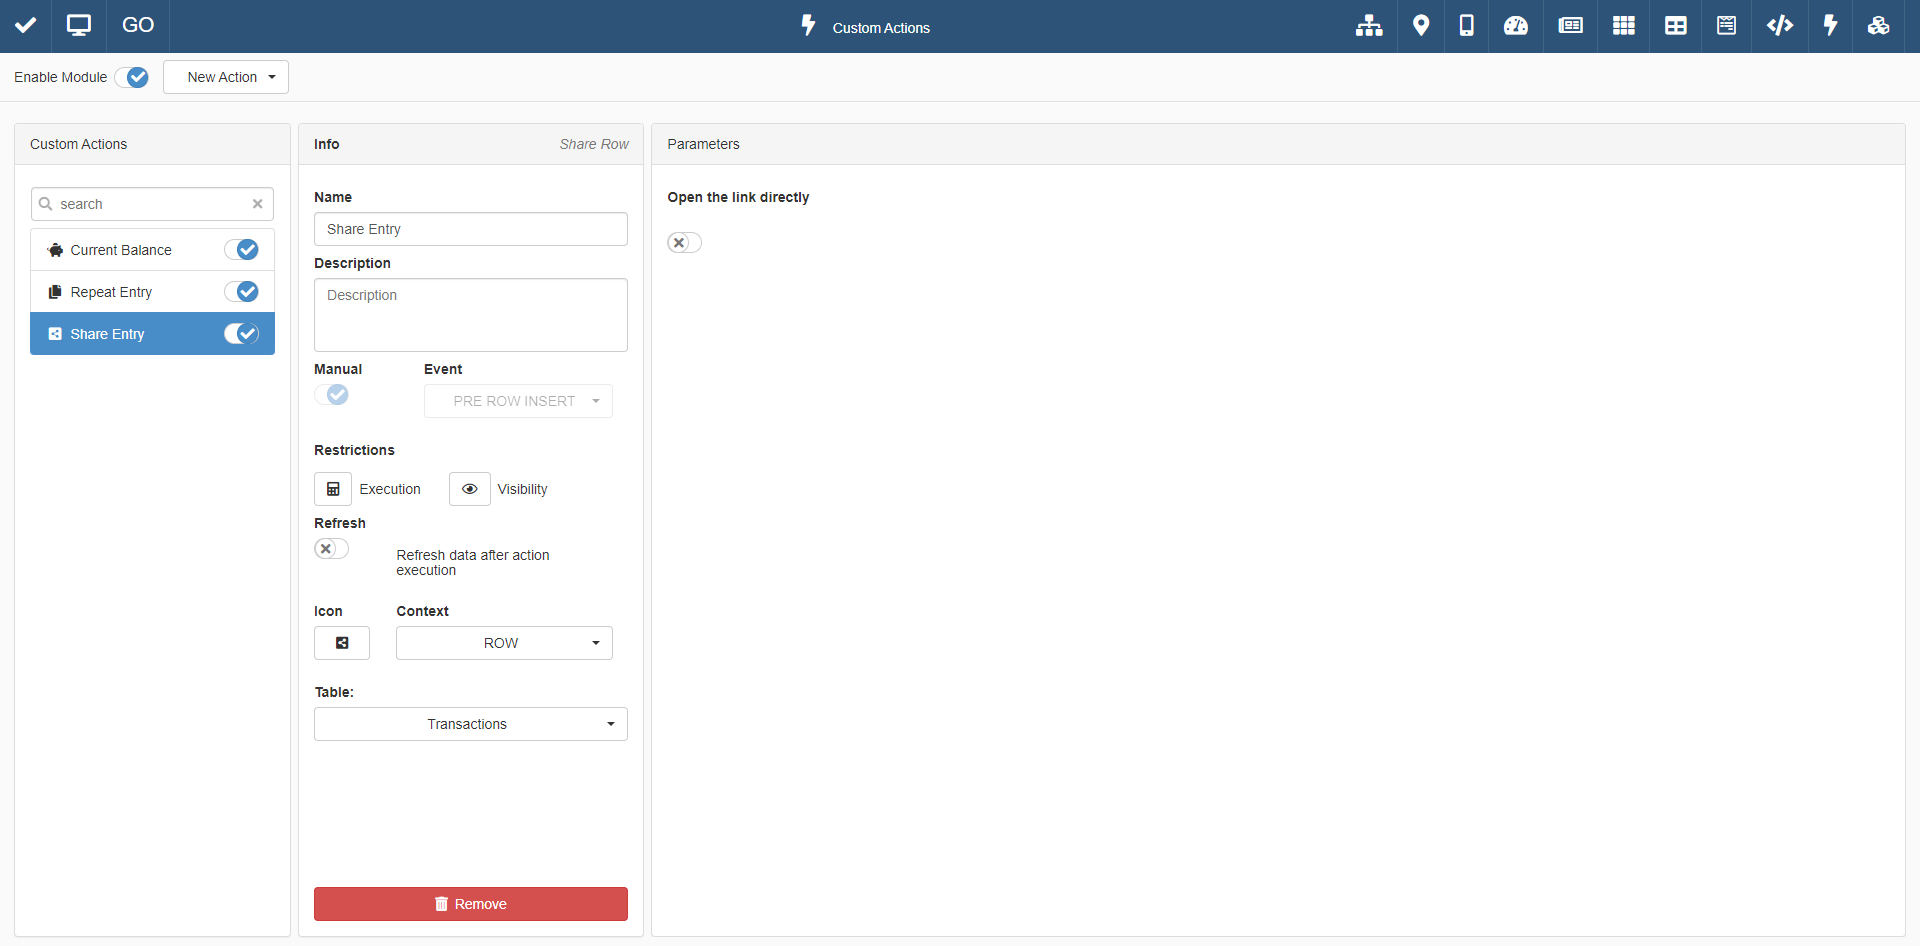Click the monitor screen icon in top bar
This screenshot has height=946, width=1920.
click(x=79, y=26)
